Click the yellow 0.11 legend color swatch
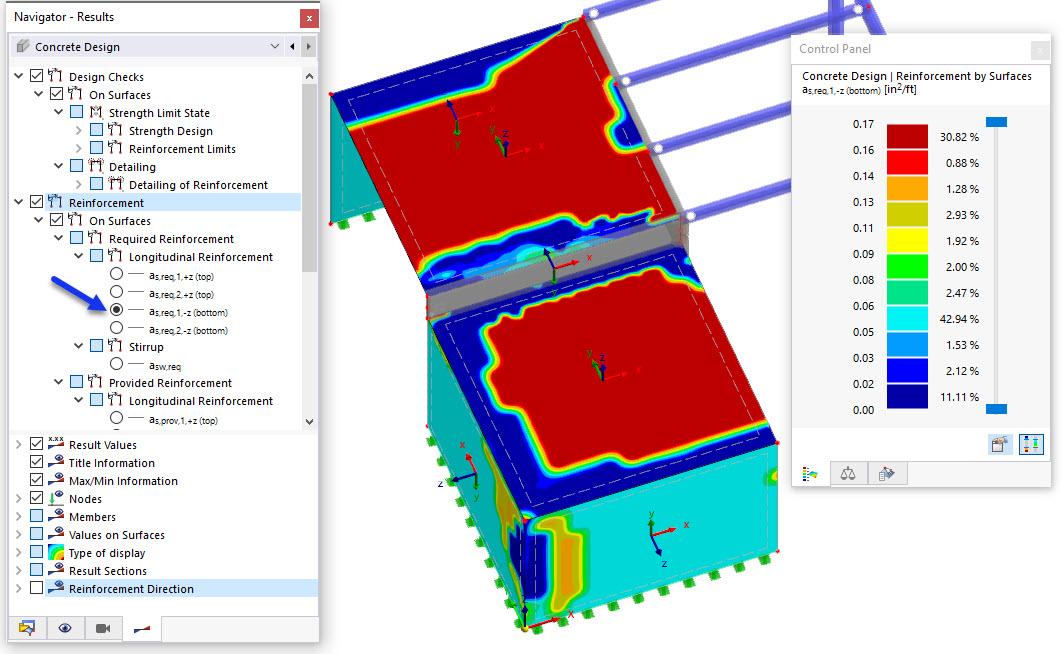The image size is (1063, 654). (907, 241)
